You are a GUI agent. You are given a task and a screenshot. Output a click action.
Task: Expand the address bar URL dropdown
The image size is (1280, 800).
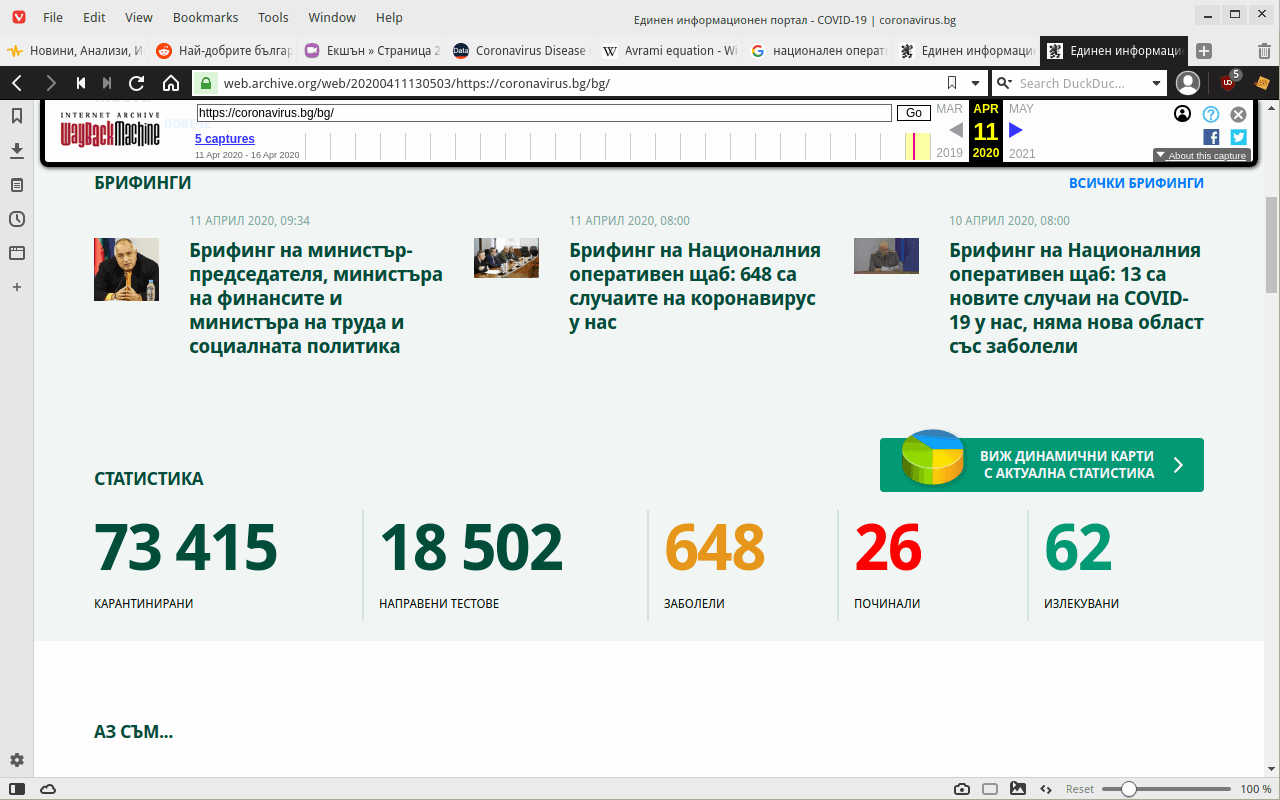(976, 83)
